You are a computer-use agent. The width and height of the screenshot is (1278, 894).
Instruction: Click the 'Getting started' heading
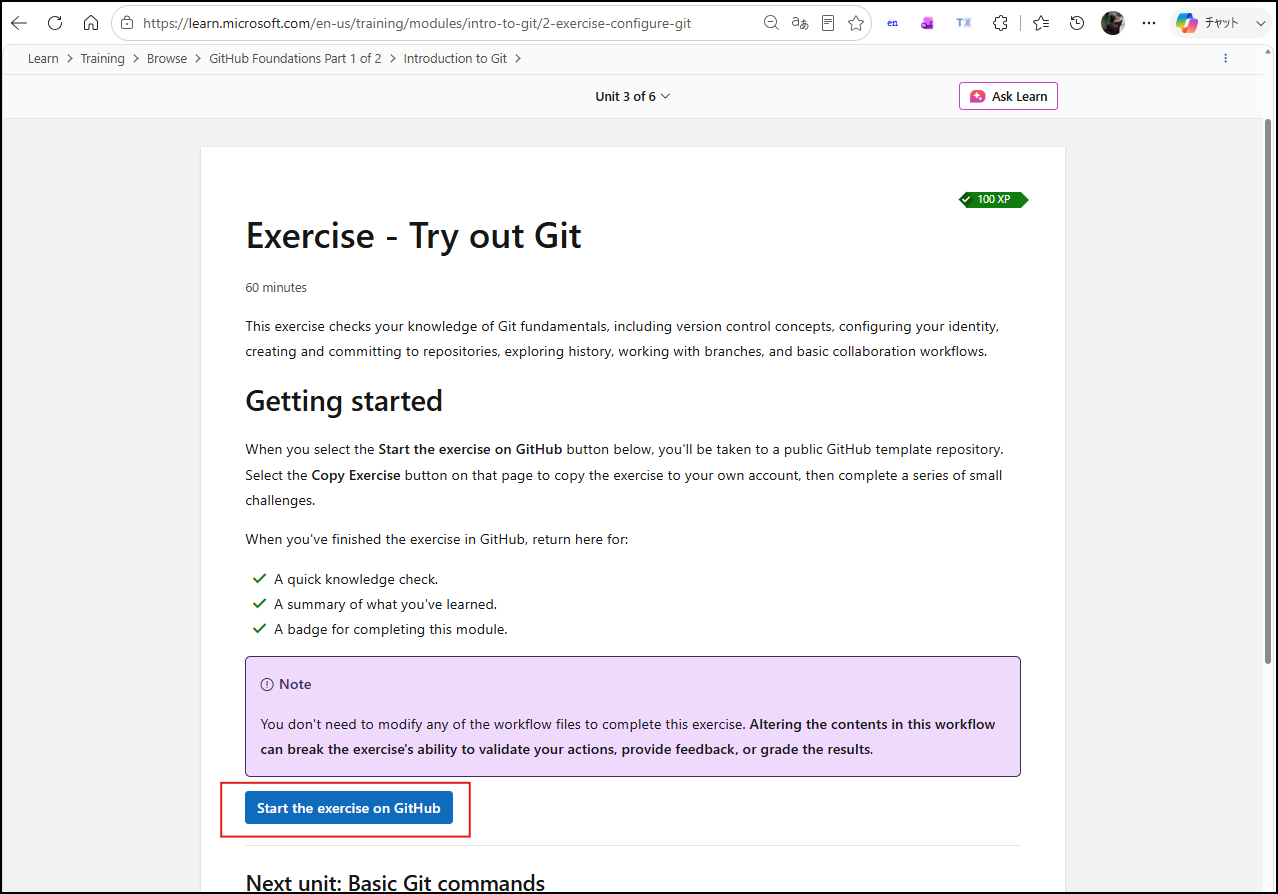tap(344, 401)
